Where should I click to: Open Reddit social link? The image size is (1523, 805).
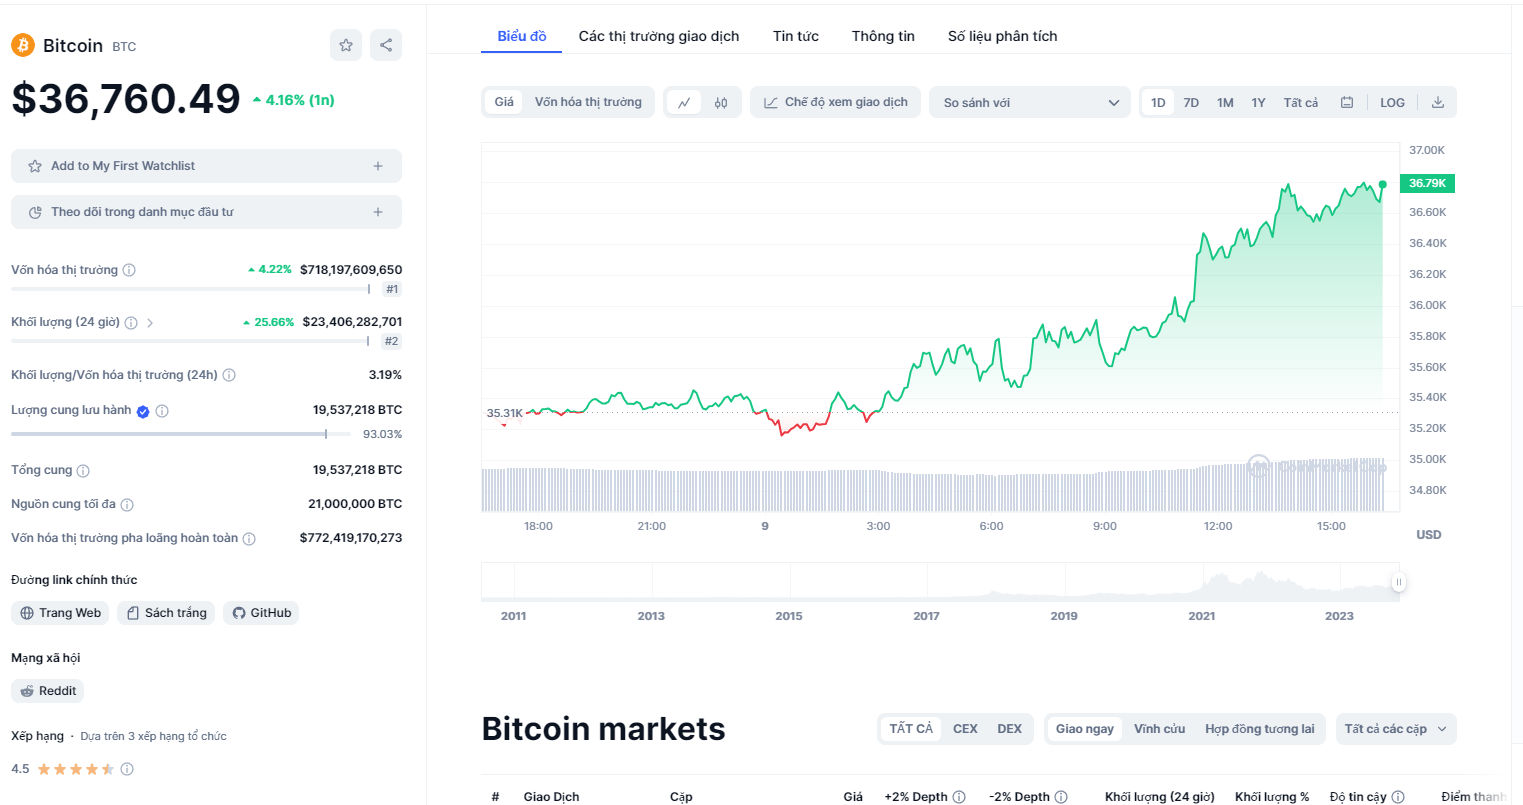[x=48, y=691]
